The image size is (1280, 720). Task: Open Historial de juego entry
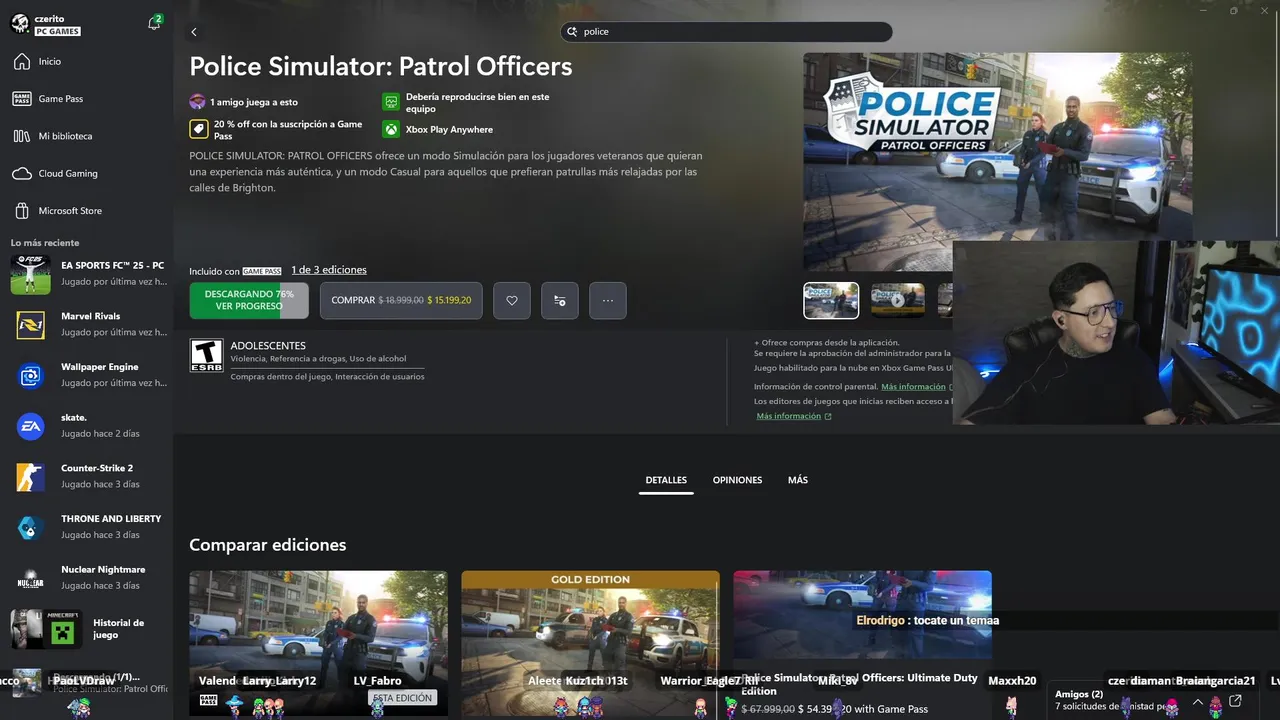point(86,629)
